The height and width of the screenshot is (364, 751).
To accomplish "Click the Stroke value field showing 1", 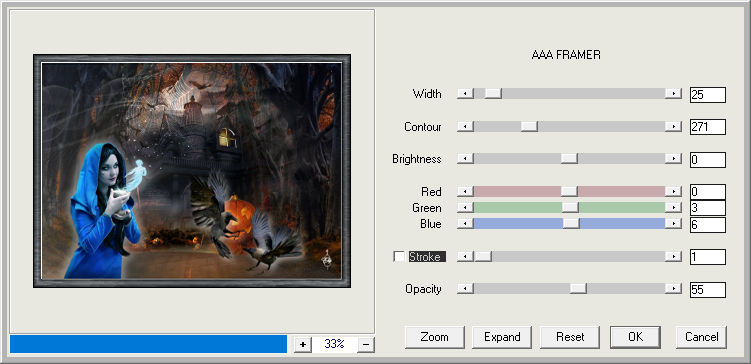I will point(707,257).
